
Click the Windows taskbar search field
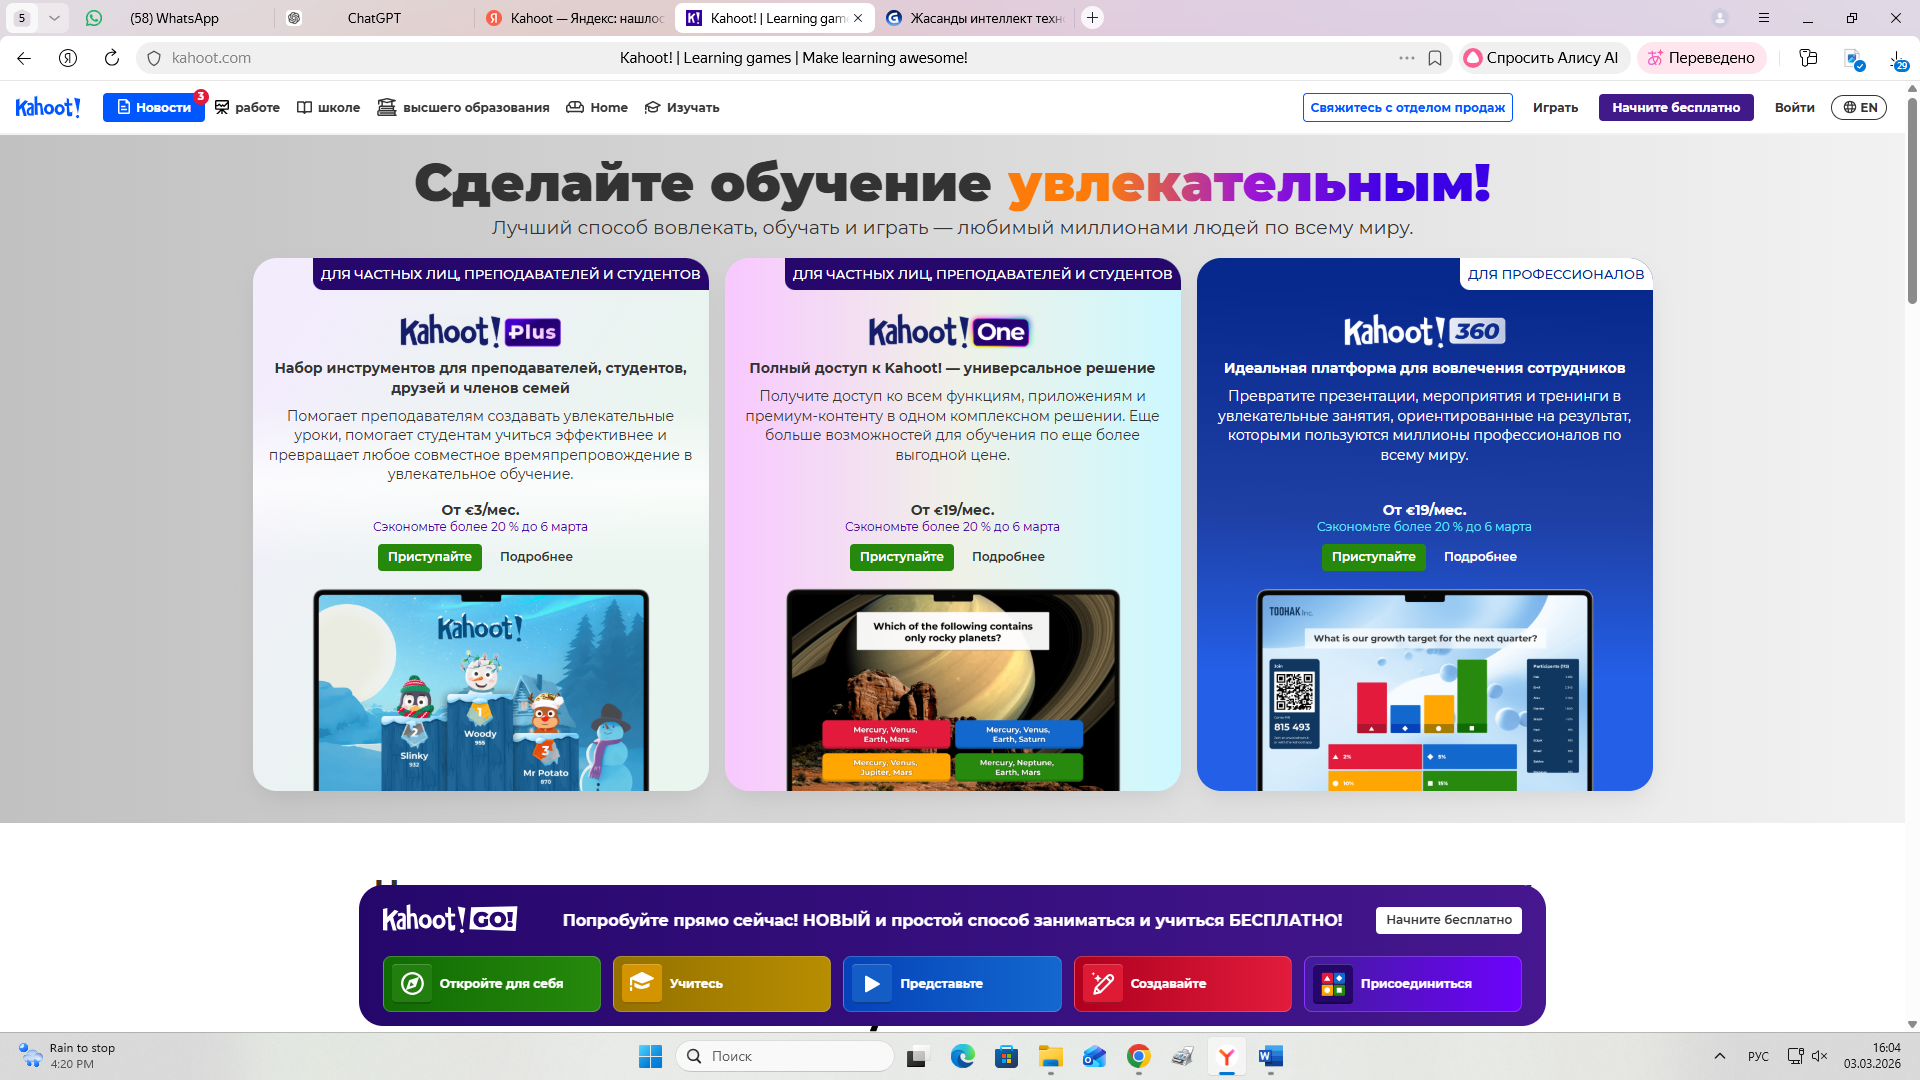785,1056
